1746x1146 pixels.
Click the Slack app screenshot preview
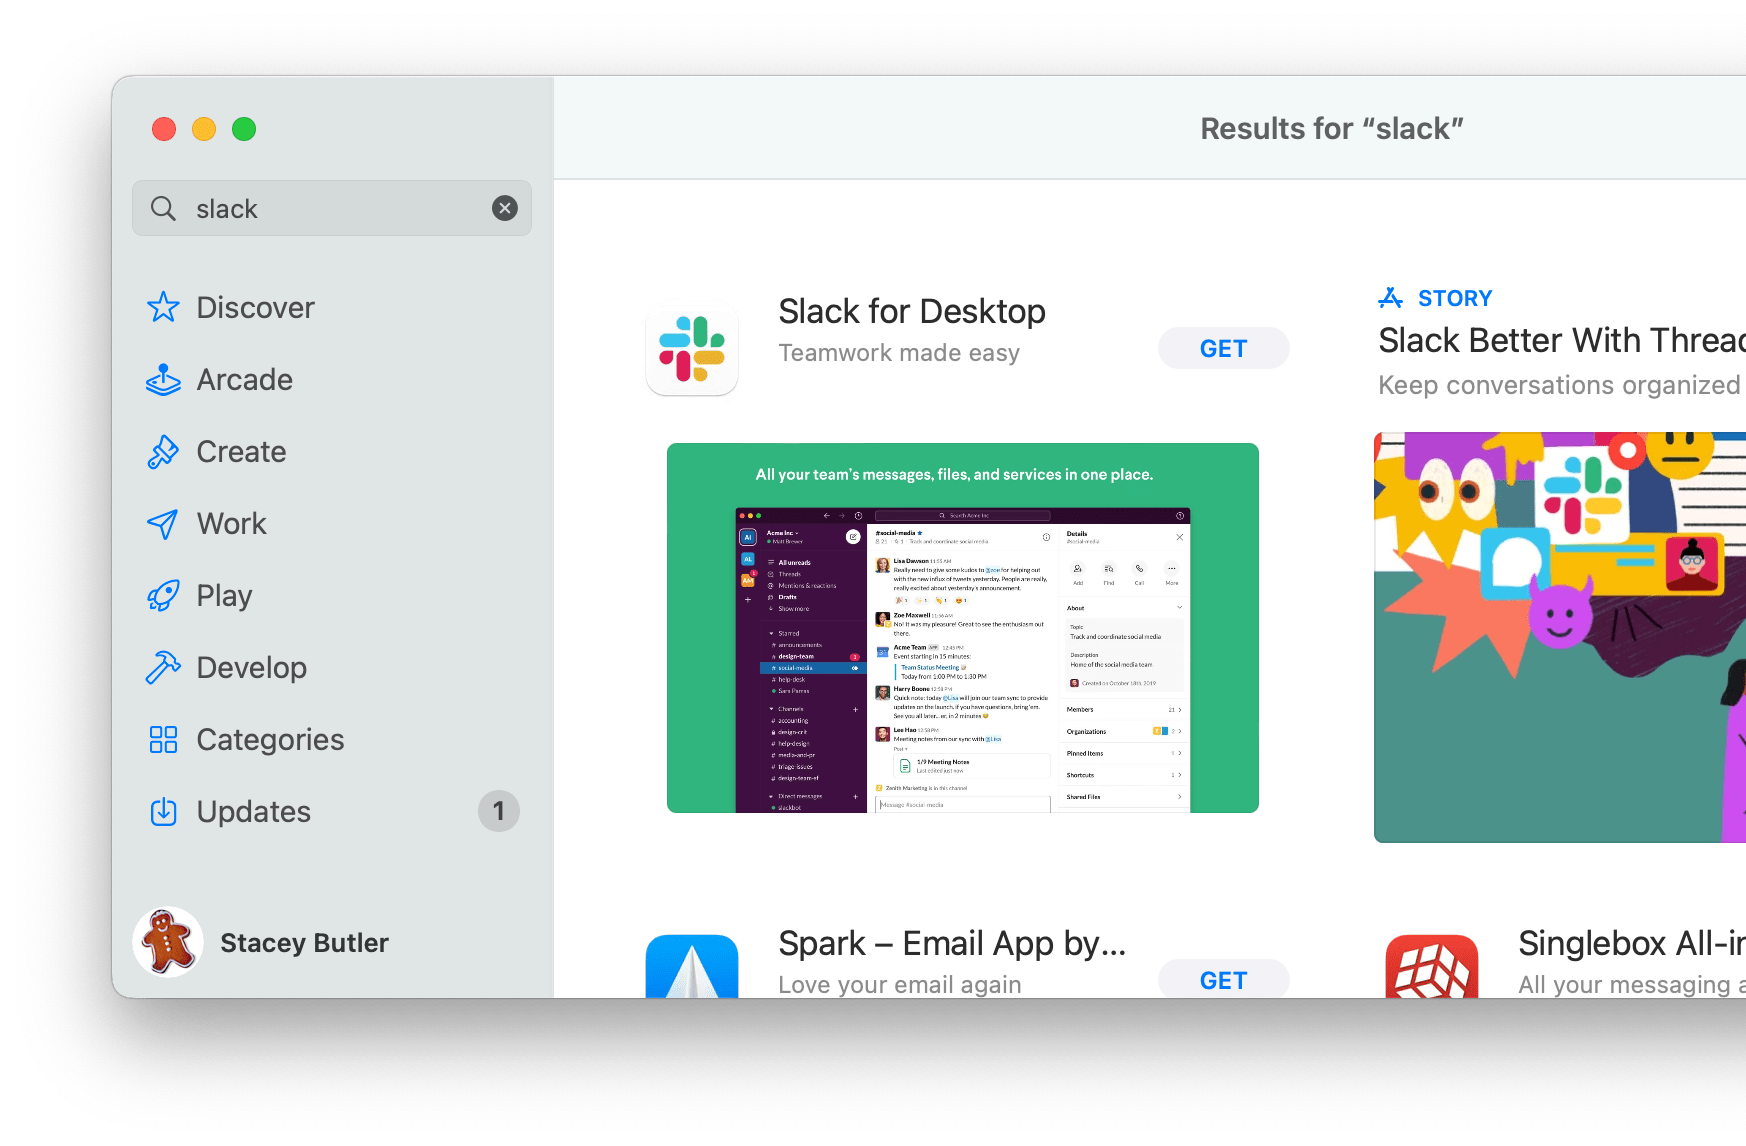(963, 627)
